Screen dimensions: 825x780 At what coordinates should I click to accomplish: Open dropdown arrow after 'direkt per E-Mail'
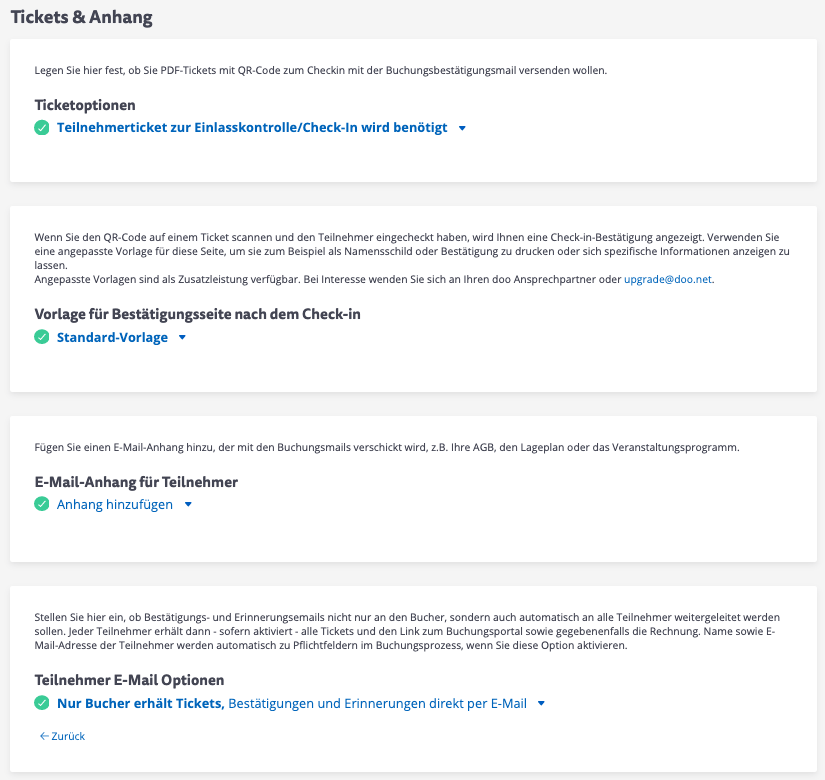541,704
